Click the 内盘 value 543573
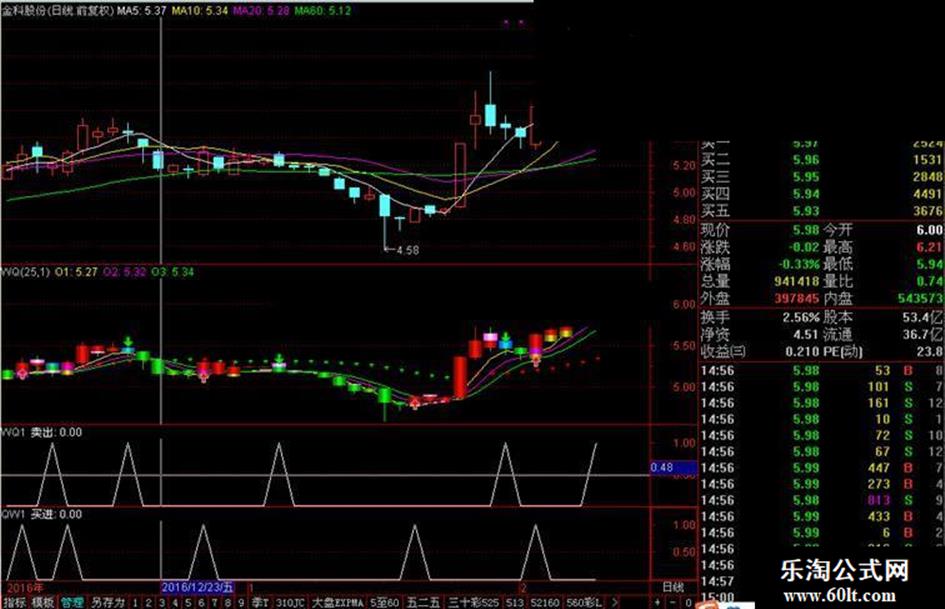This screenshot has height=609, width=945. 920,298
